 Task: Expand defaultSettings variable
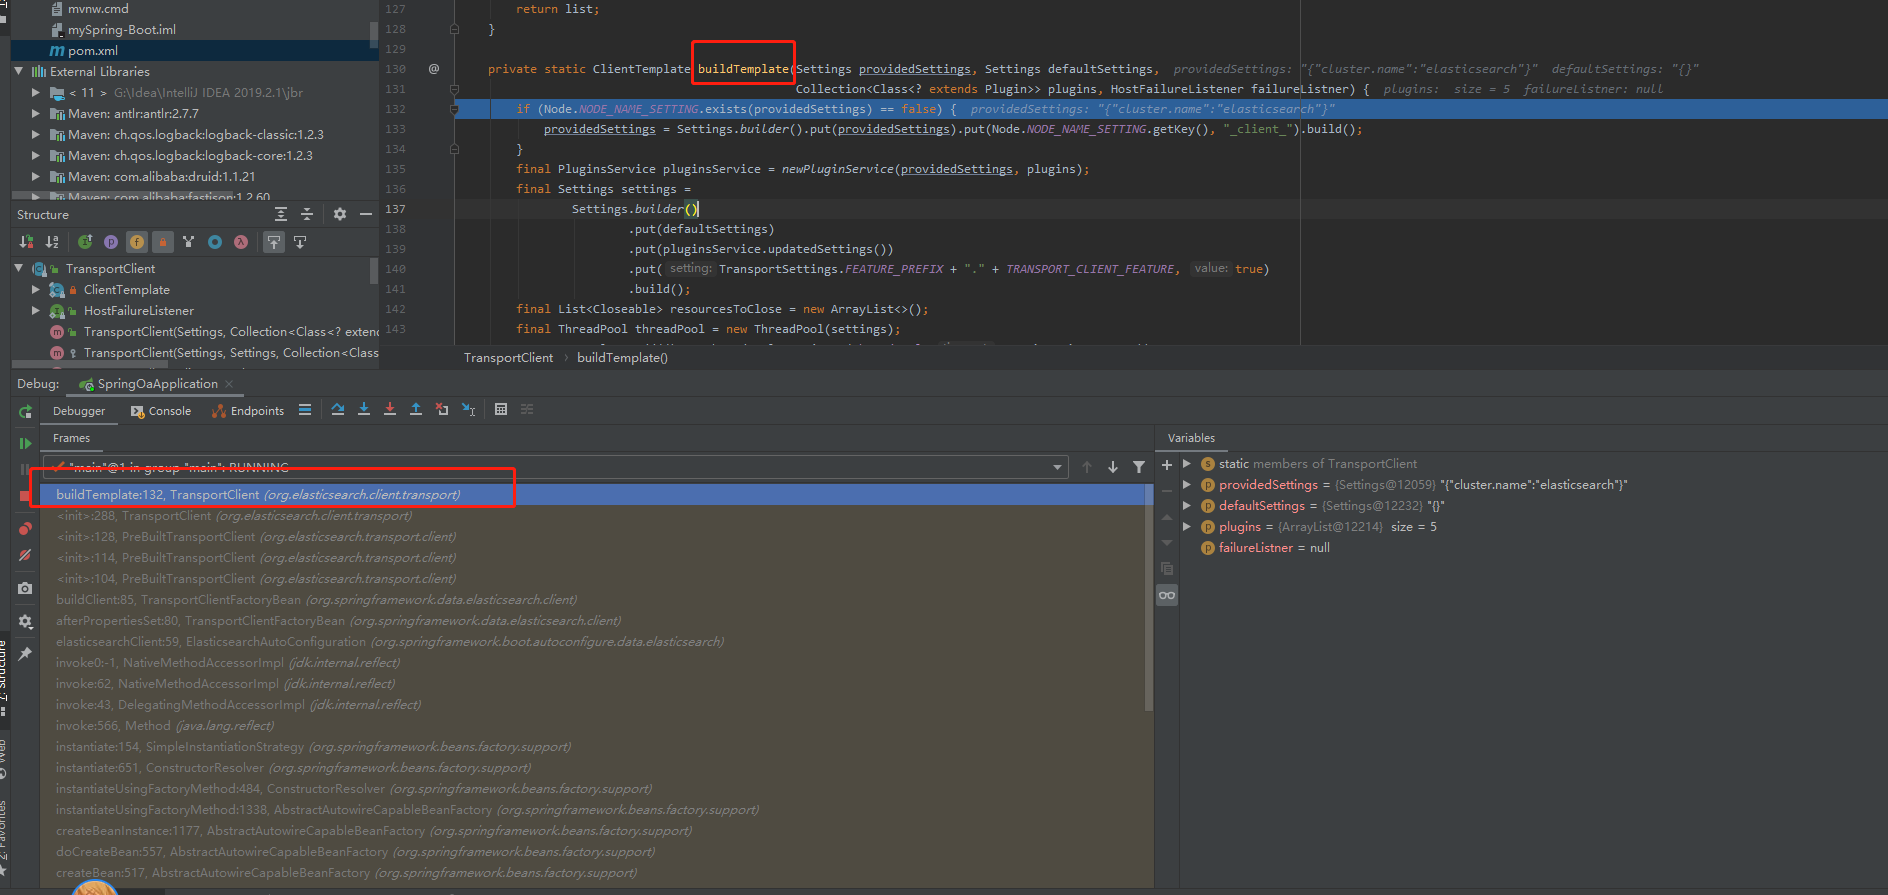(1187, 506)
